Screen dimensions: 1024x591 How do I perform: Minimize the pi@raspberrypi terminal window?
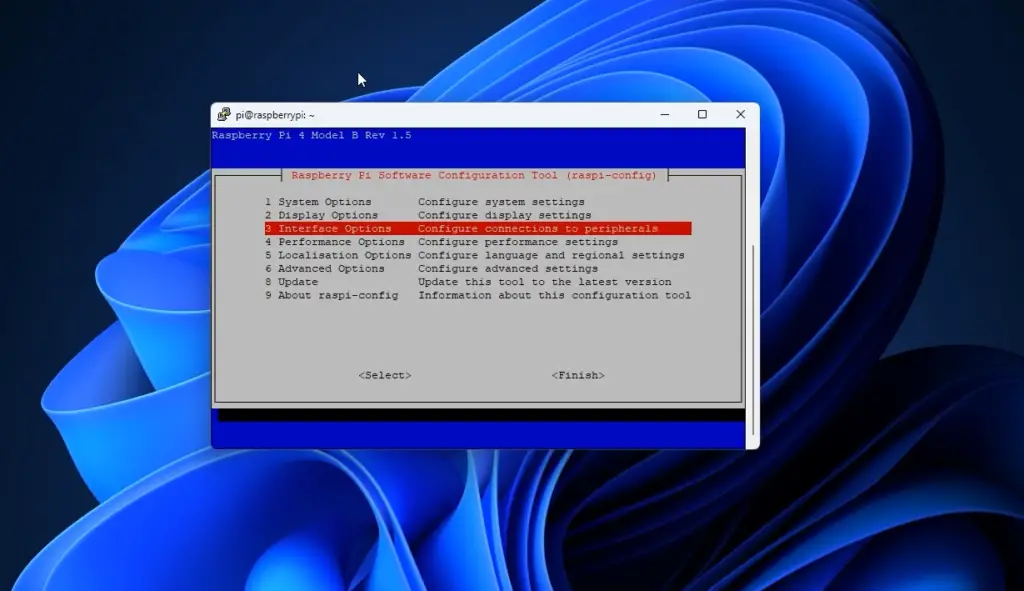(x=665, y=114)
